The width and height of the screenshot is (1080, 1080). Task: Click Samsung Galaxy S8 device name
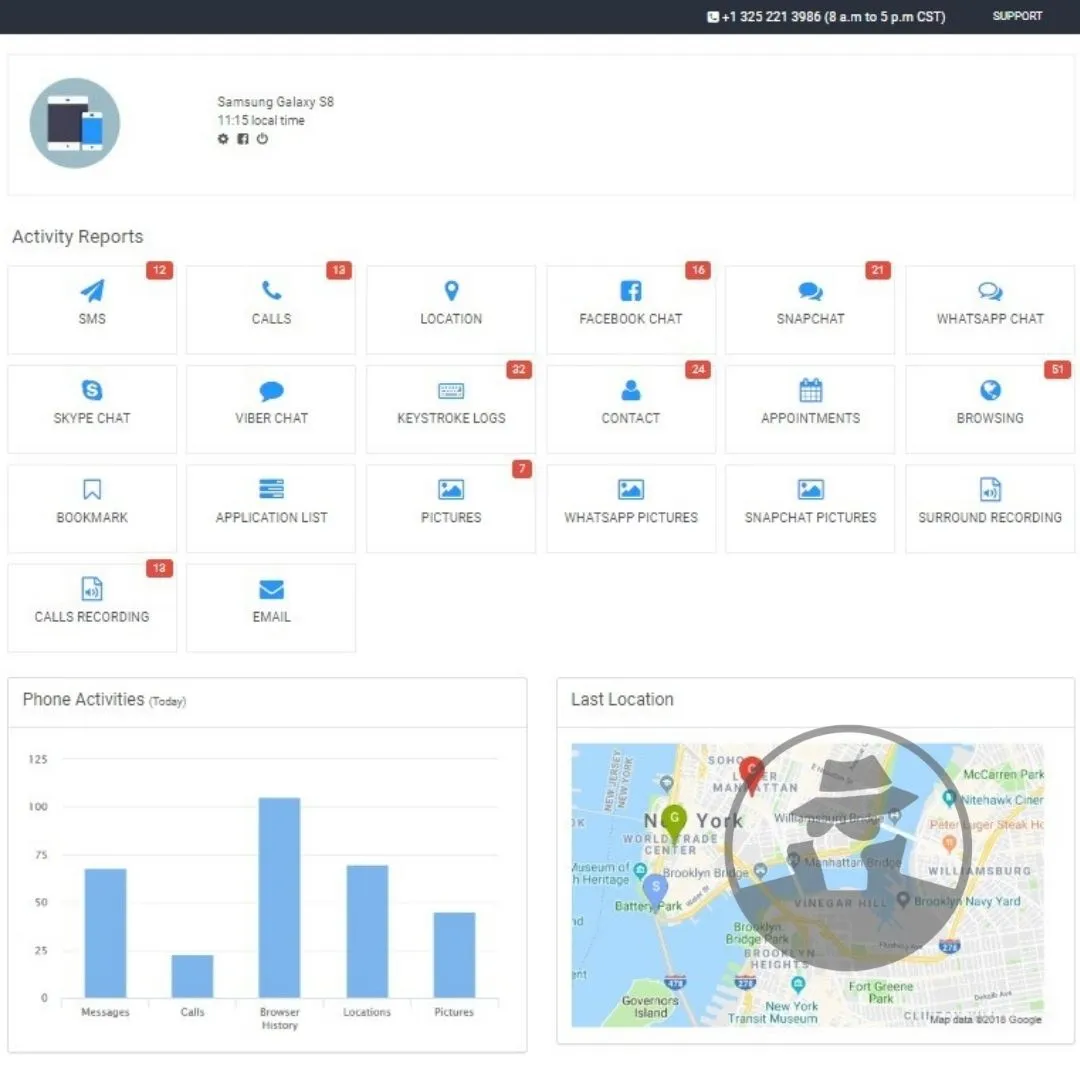point(276,101)
